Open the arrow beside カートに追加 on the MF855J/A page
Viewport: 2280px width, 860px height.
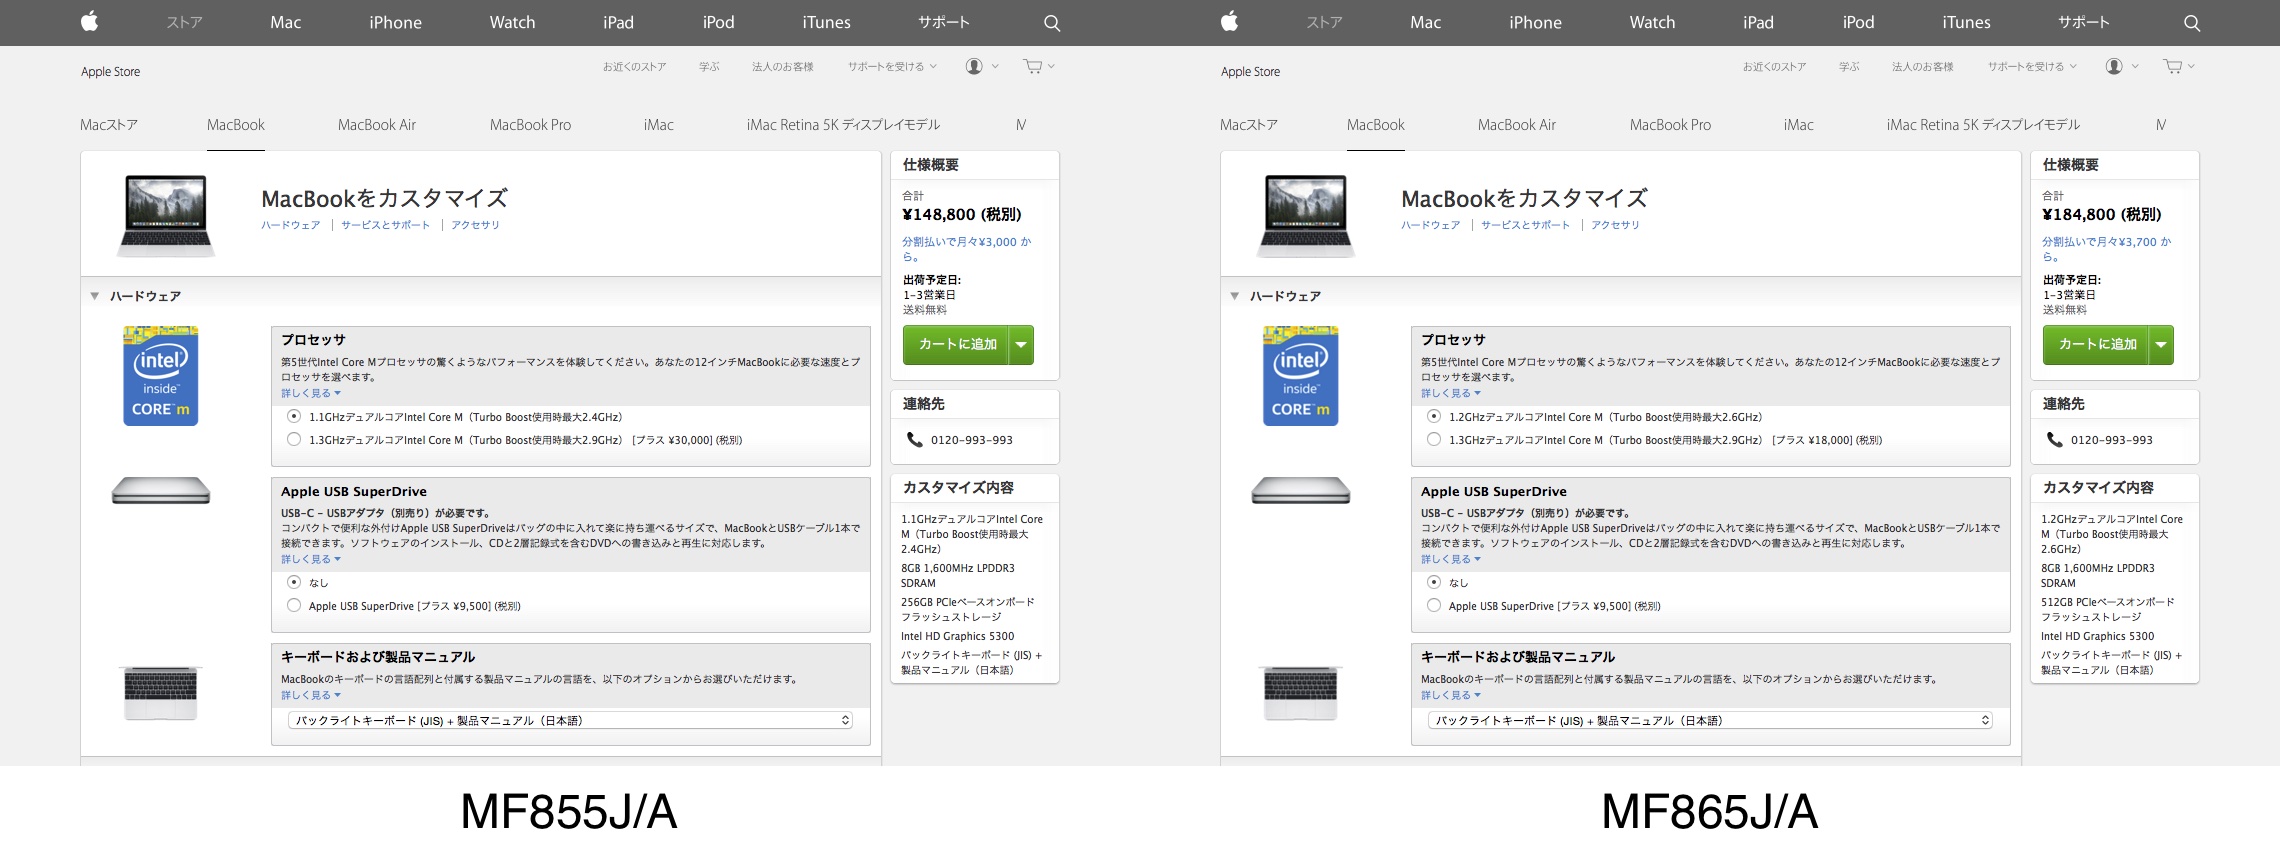point(1021,345)
